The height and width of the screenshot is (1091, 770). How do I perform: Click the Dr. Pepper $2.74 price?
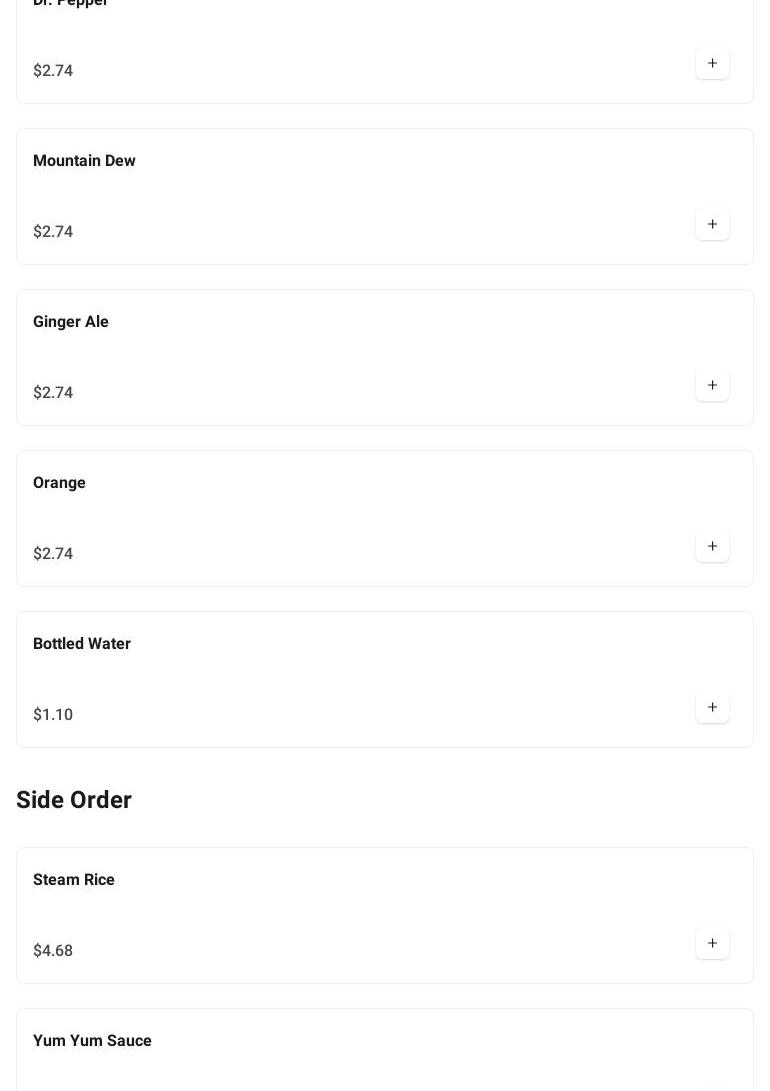[53, 71]
